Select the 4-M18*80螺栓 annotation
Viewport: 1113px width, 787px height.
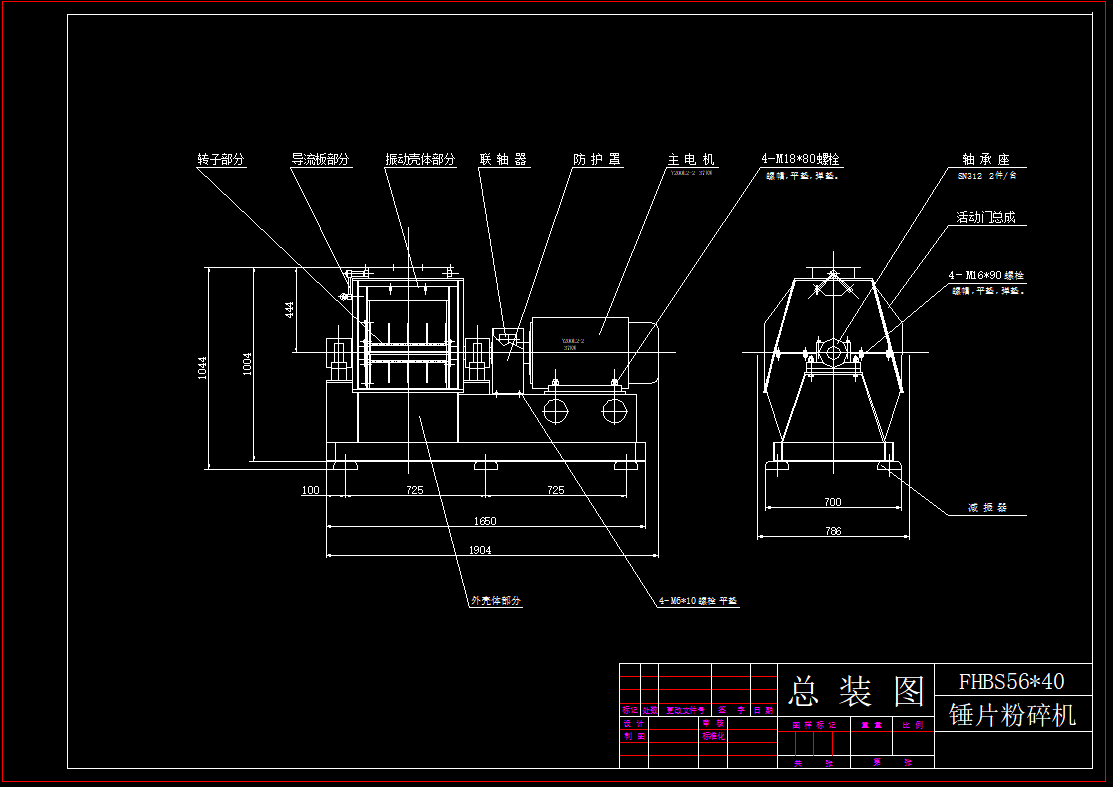[x=801, y=159]
